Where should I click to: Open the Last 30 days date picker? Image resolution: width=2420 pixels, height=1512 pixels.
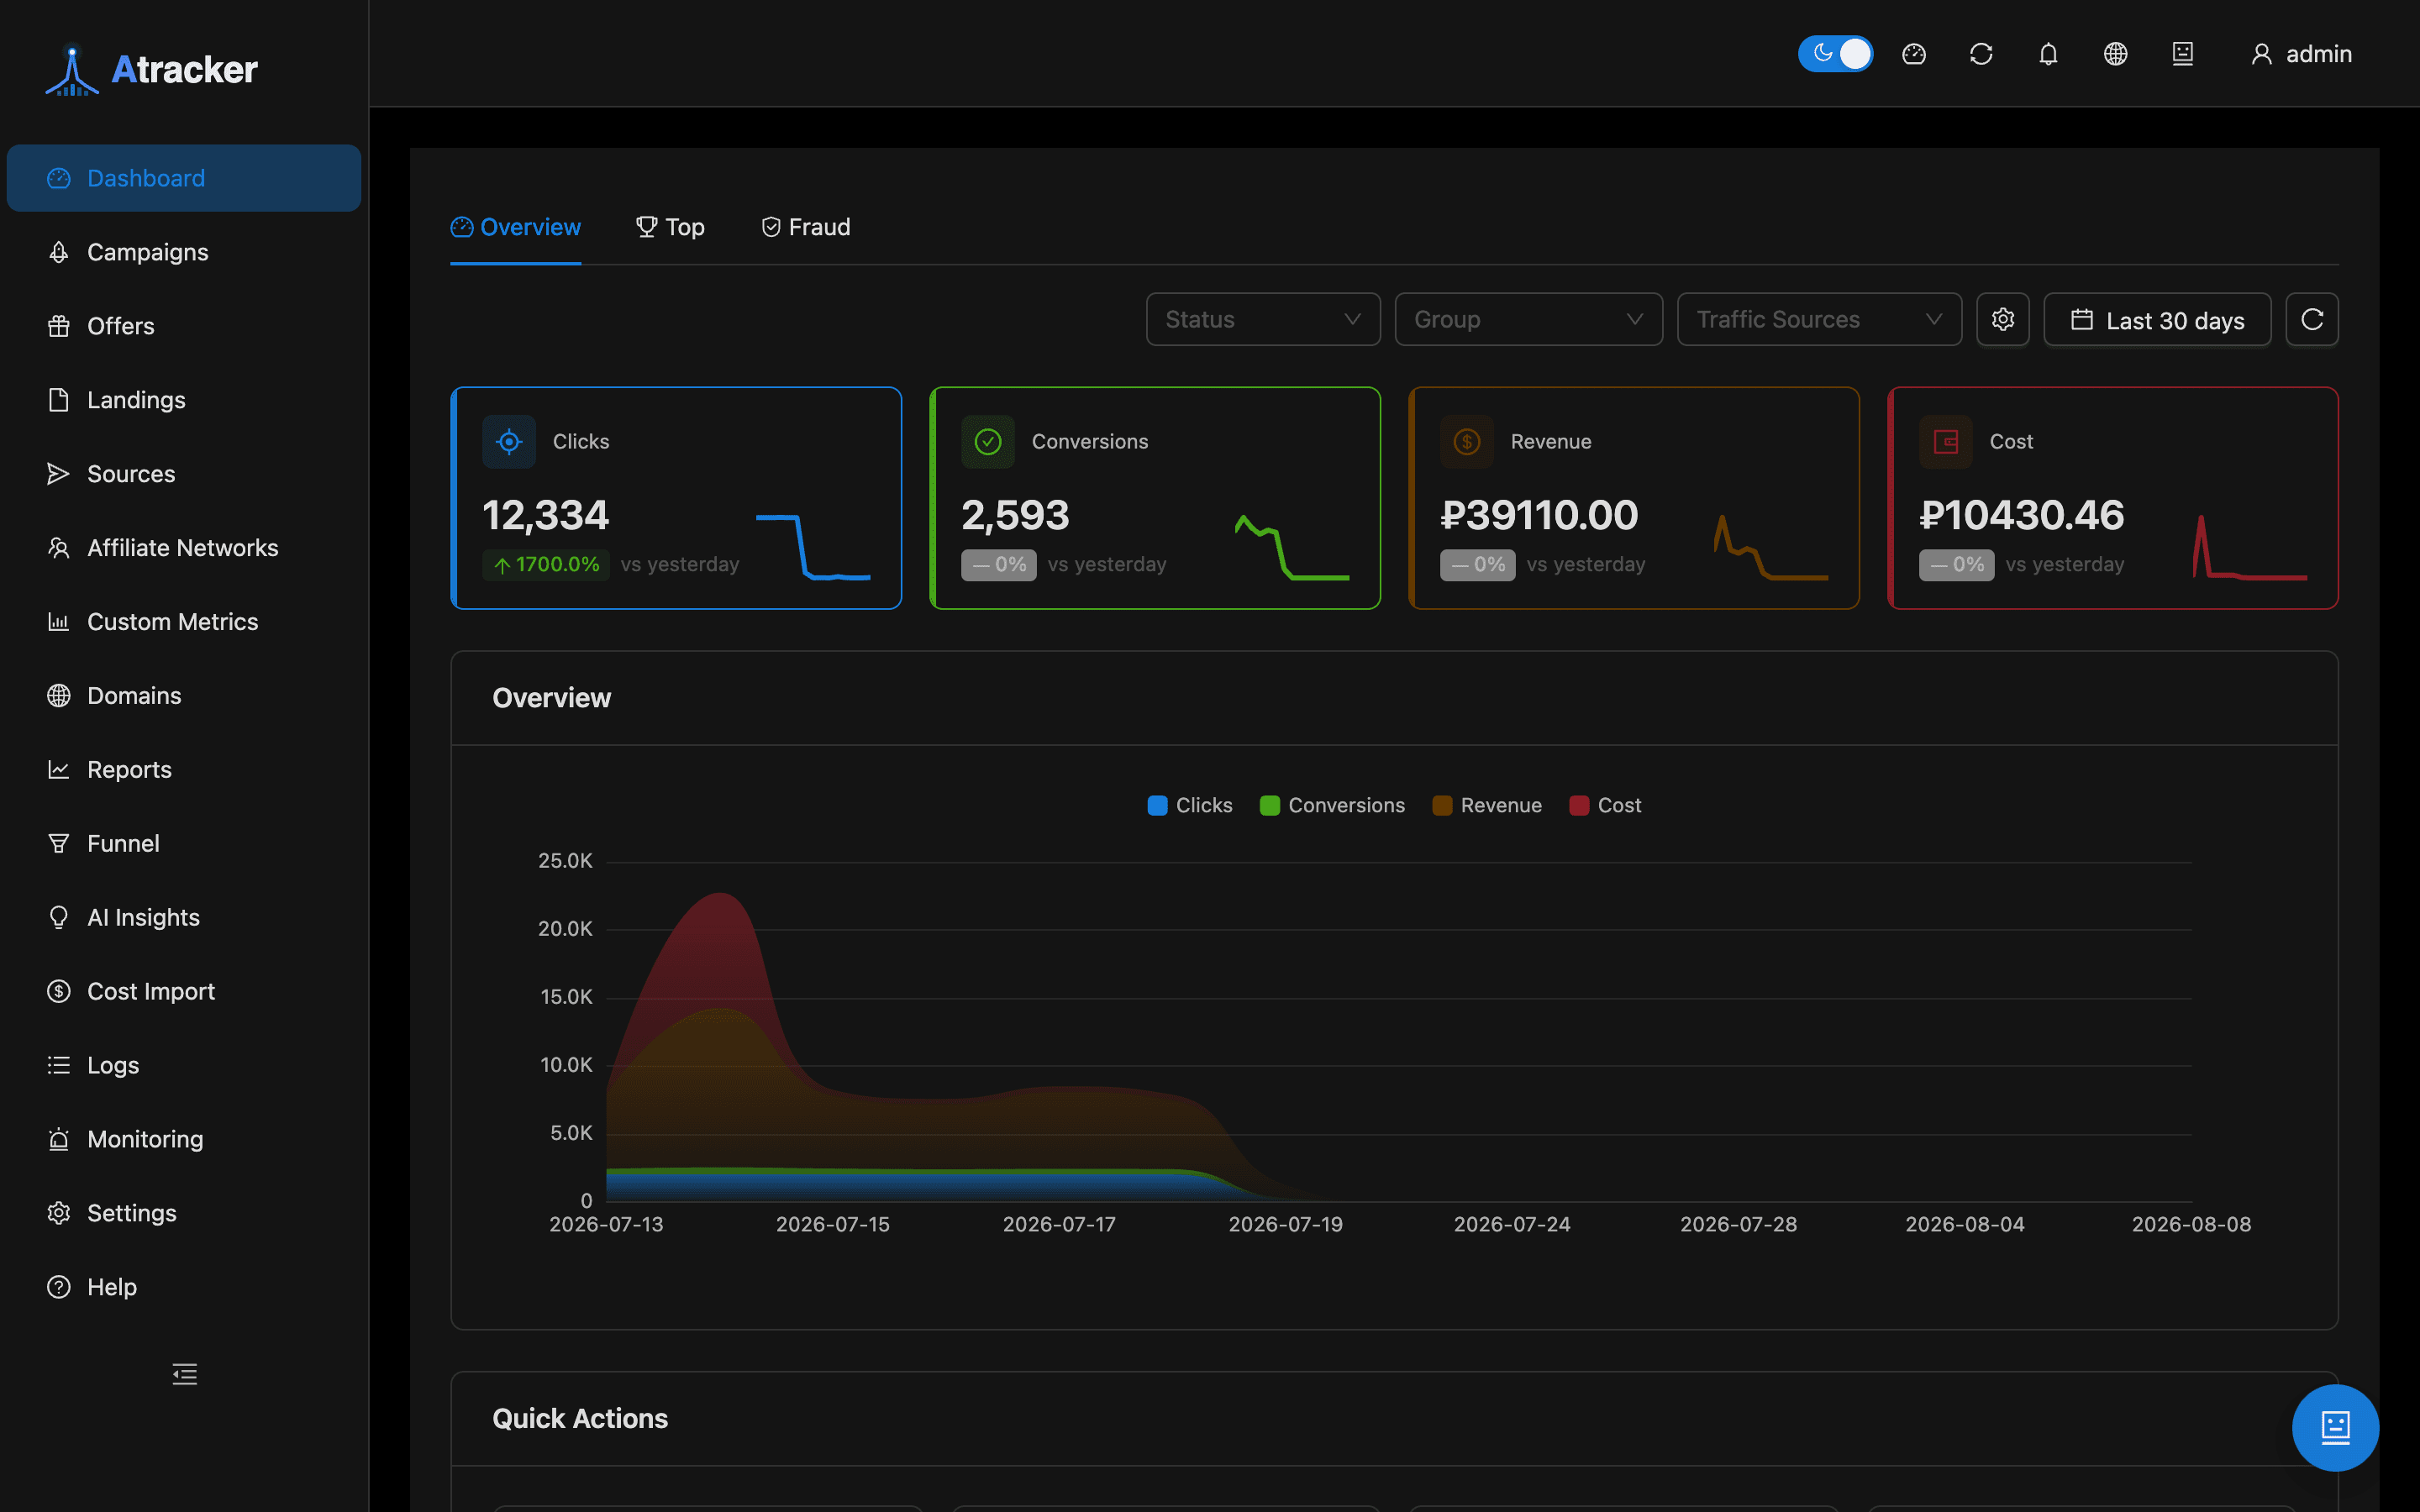pos(2157,320)
